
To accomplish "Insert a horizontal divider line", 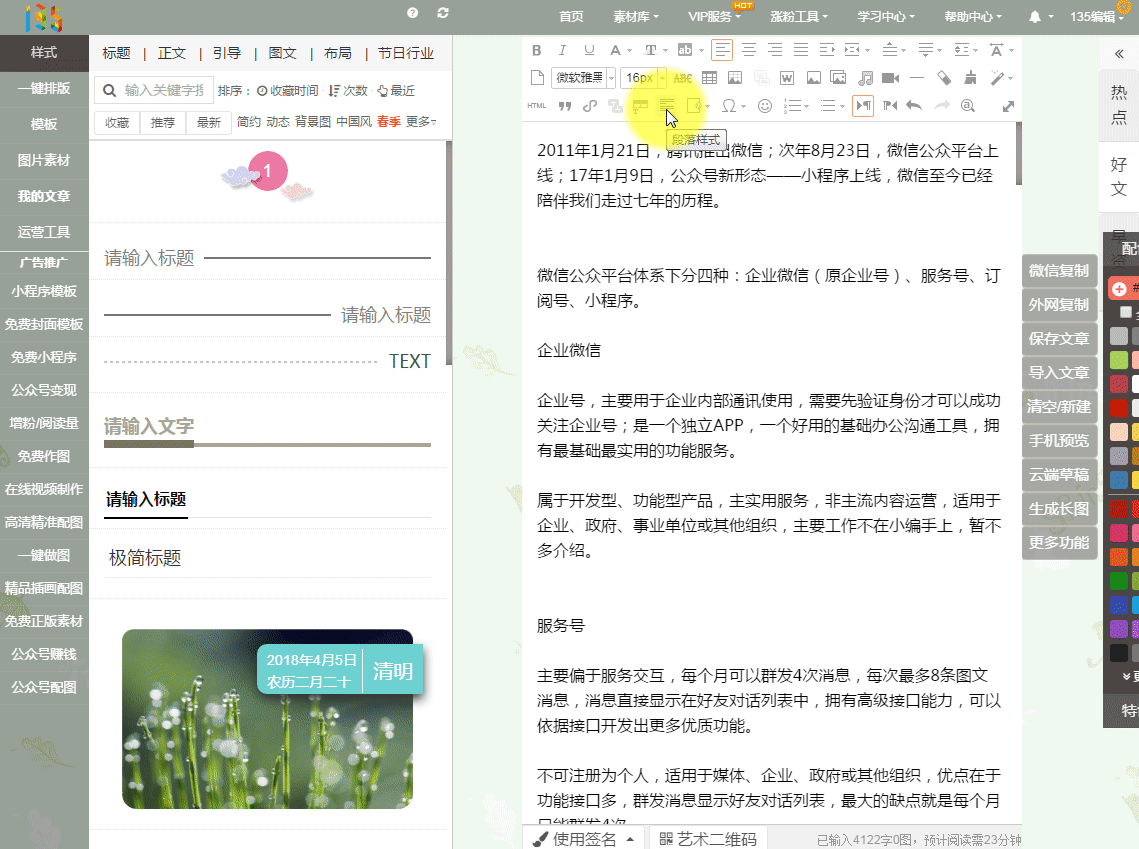I will tap(917, 78).
